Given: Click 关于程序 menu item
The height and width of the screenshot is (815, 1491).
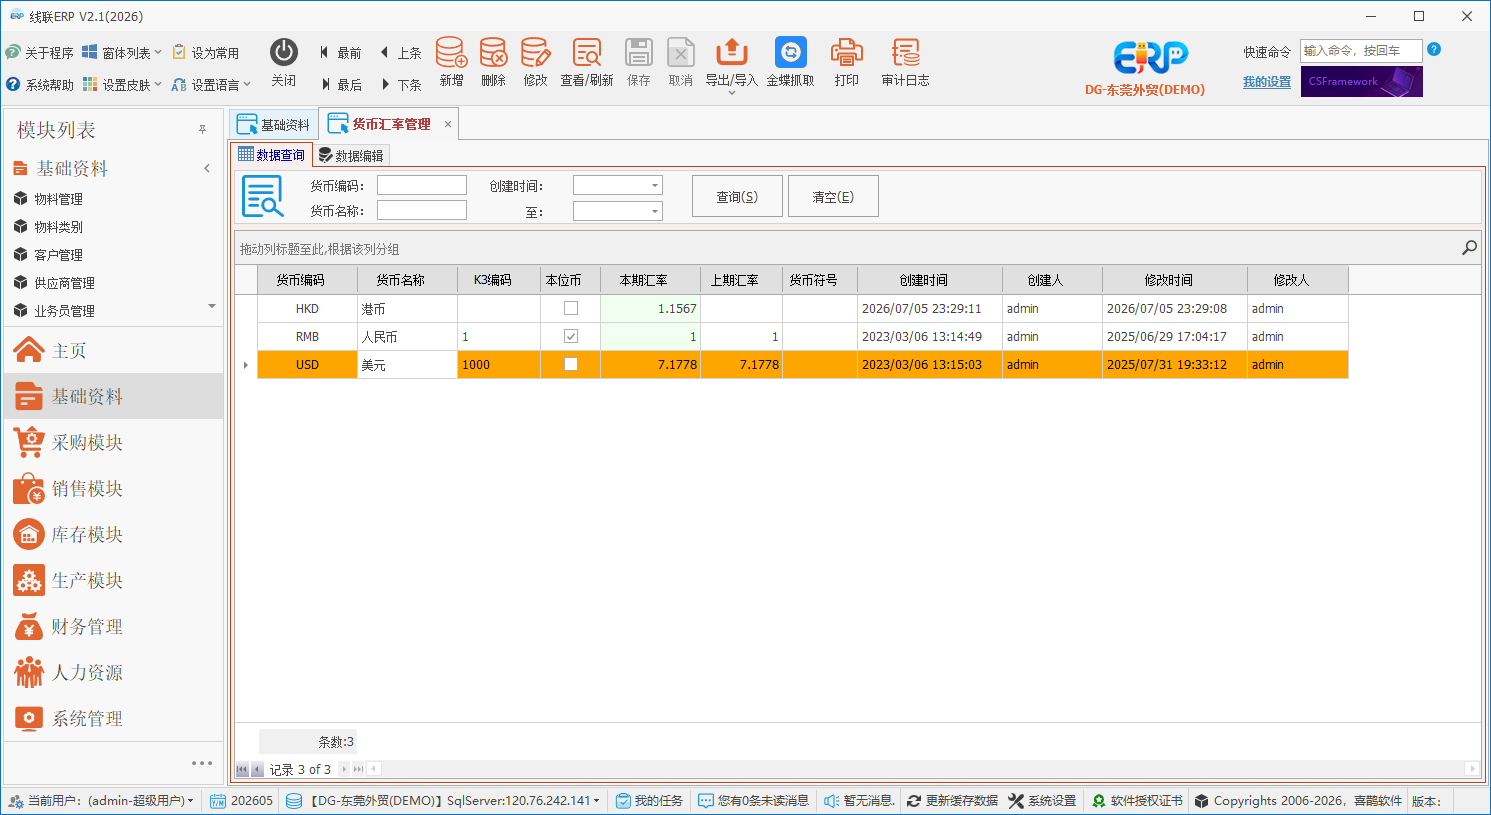Looking at the screenshot, I should [39, 53].
